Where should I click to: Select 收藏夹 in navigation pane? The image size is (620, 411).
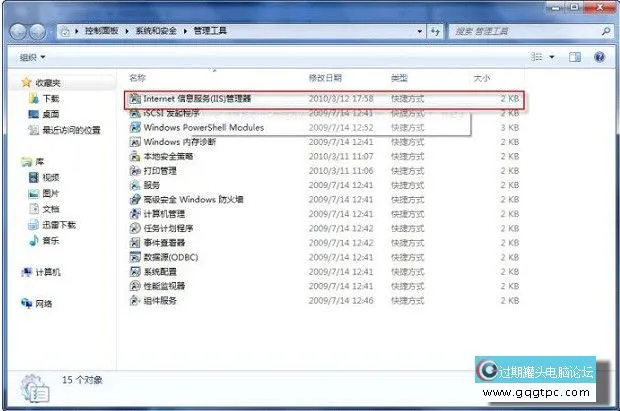click(48, 83)
